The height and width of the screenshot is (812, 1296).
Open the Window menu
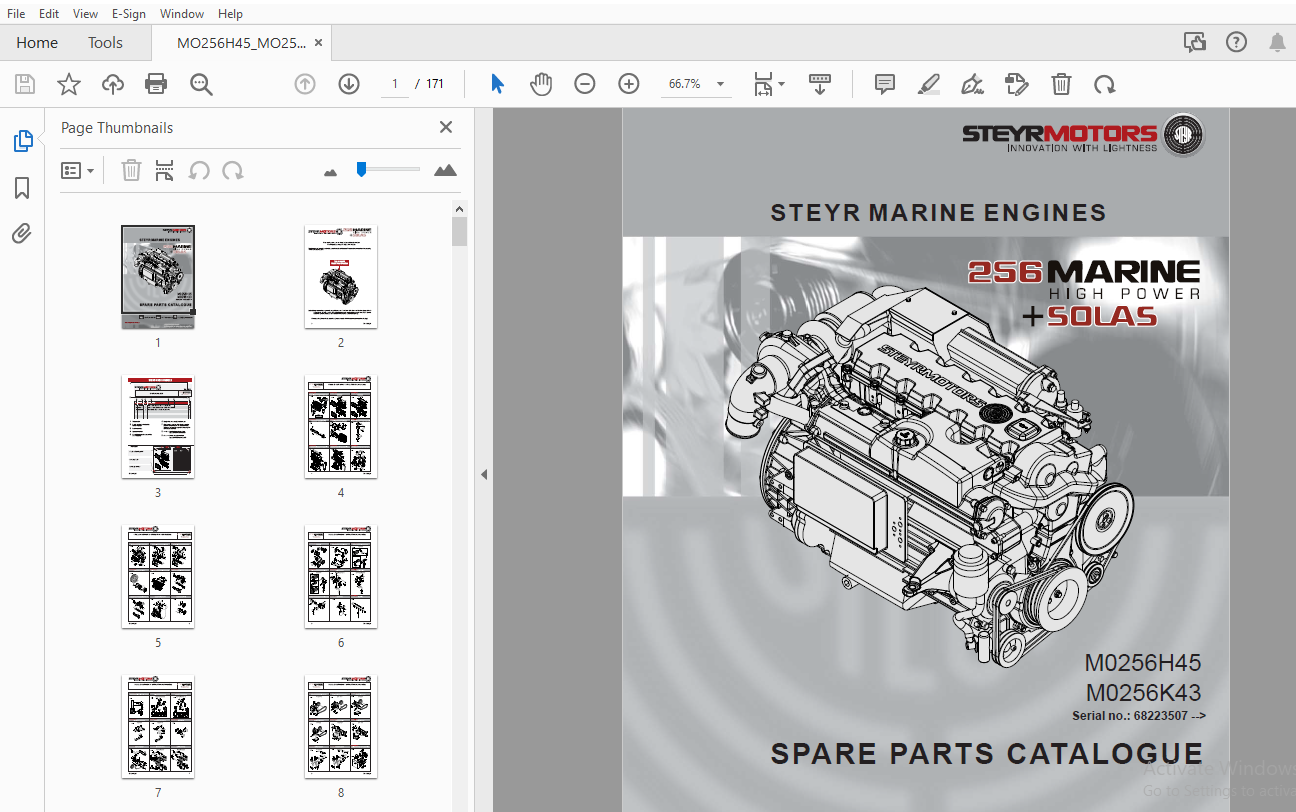click(182, 14)
